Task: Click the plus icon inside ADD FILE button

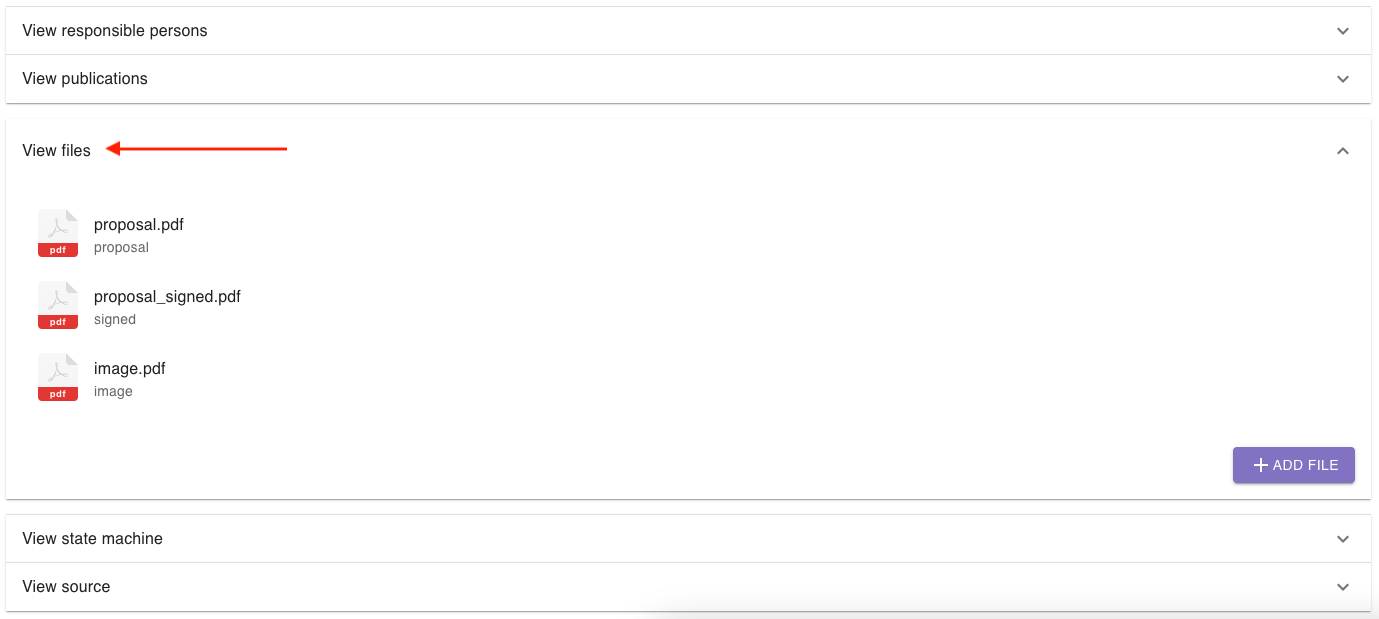Action: (1259, 465)
